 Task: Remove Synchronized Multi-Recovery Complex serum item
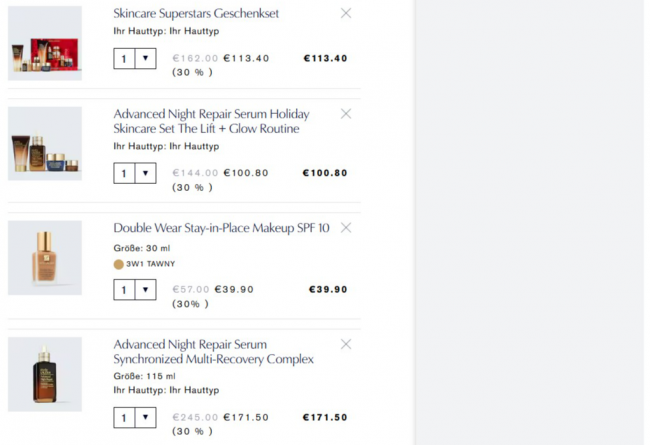346,344
